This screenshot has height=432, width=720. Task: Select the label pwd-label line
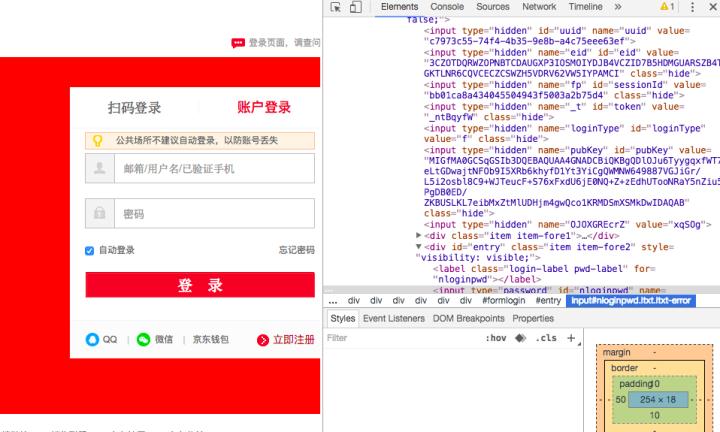(x=544, y=274)
